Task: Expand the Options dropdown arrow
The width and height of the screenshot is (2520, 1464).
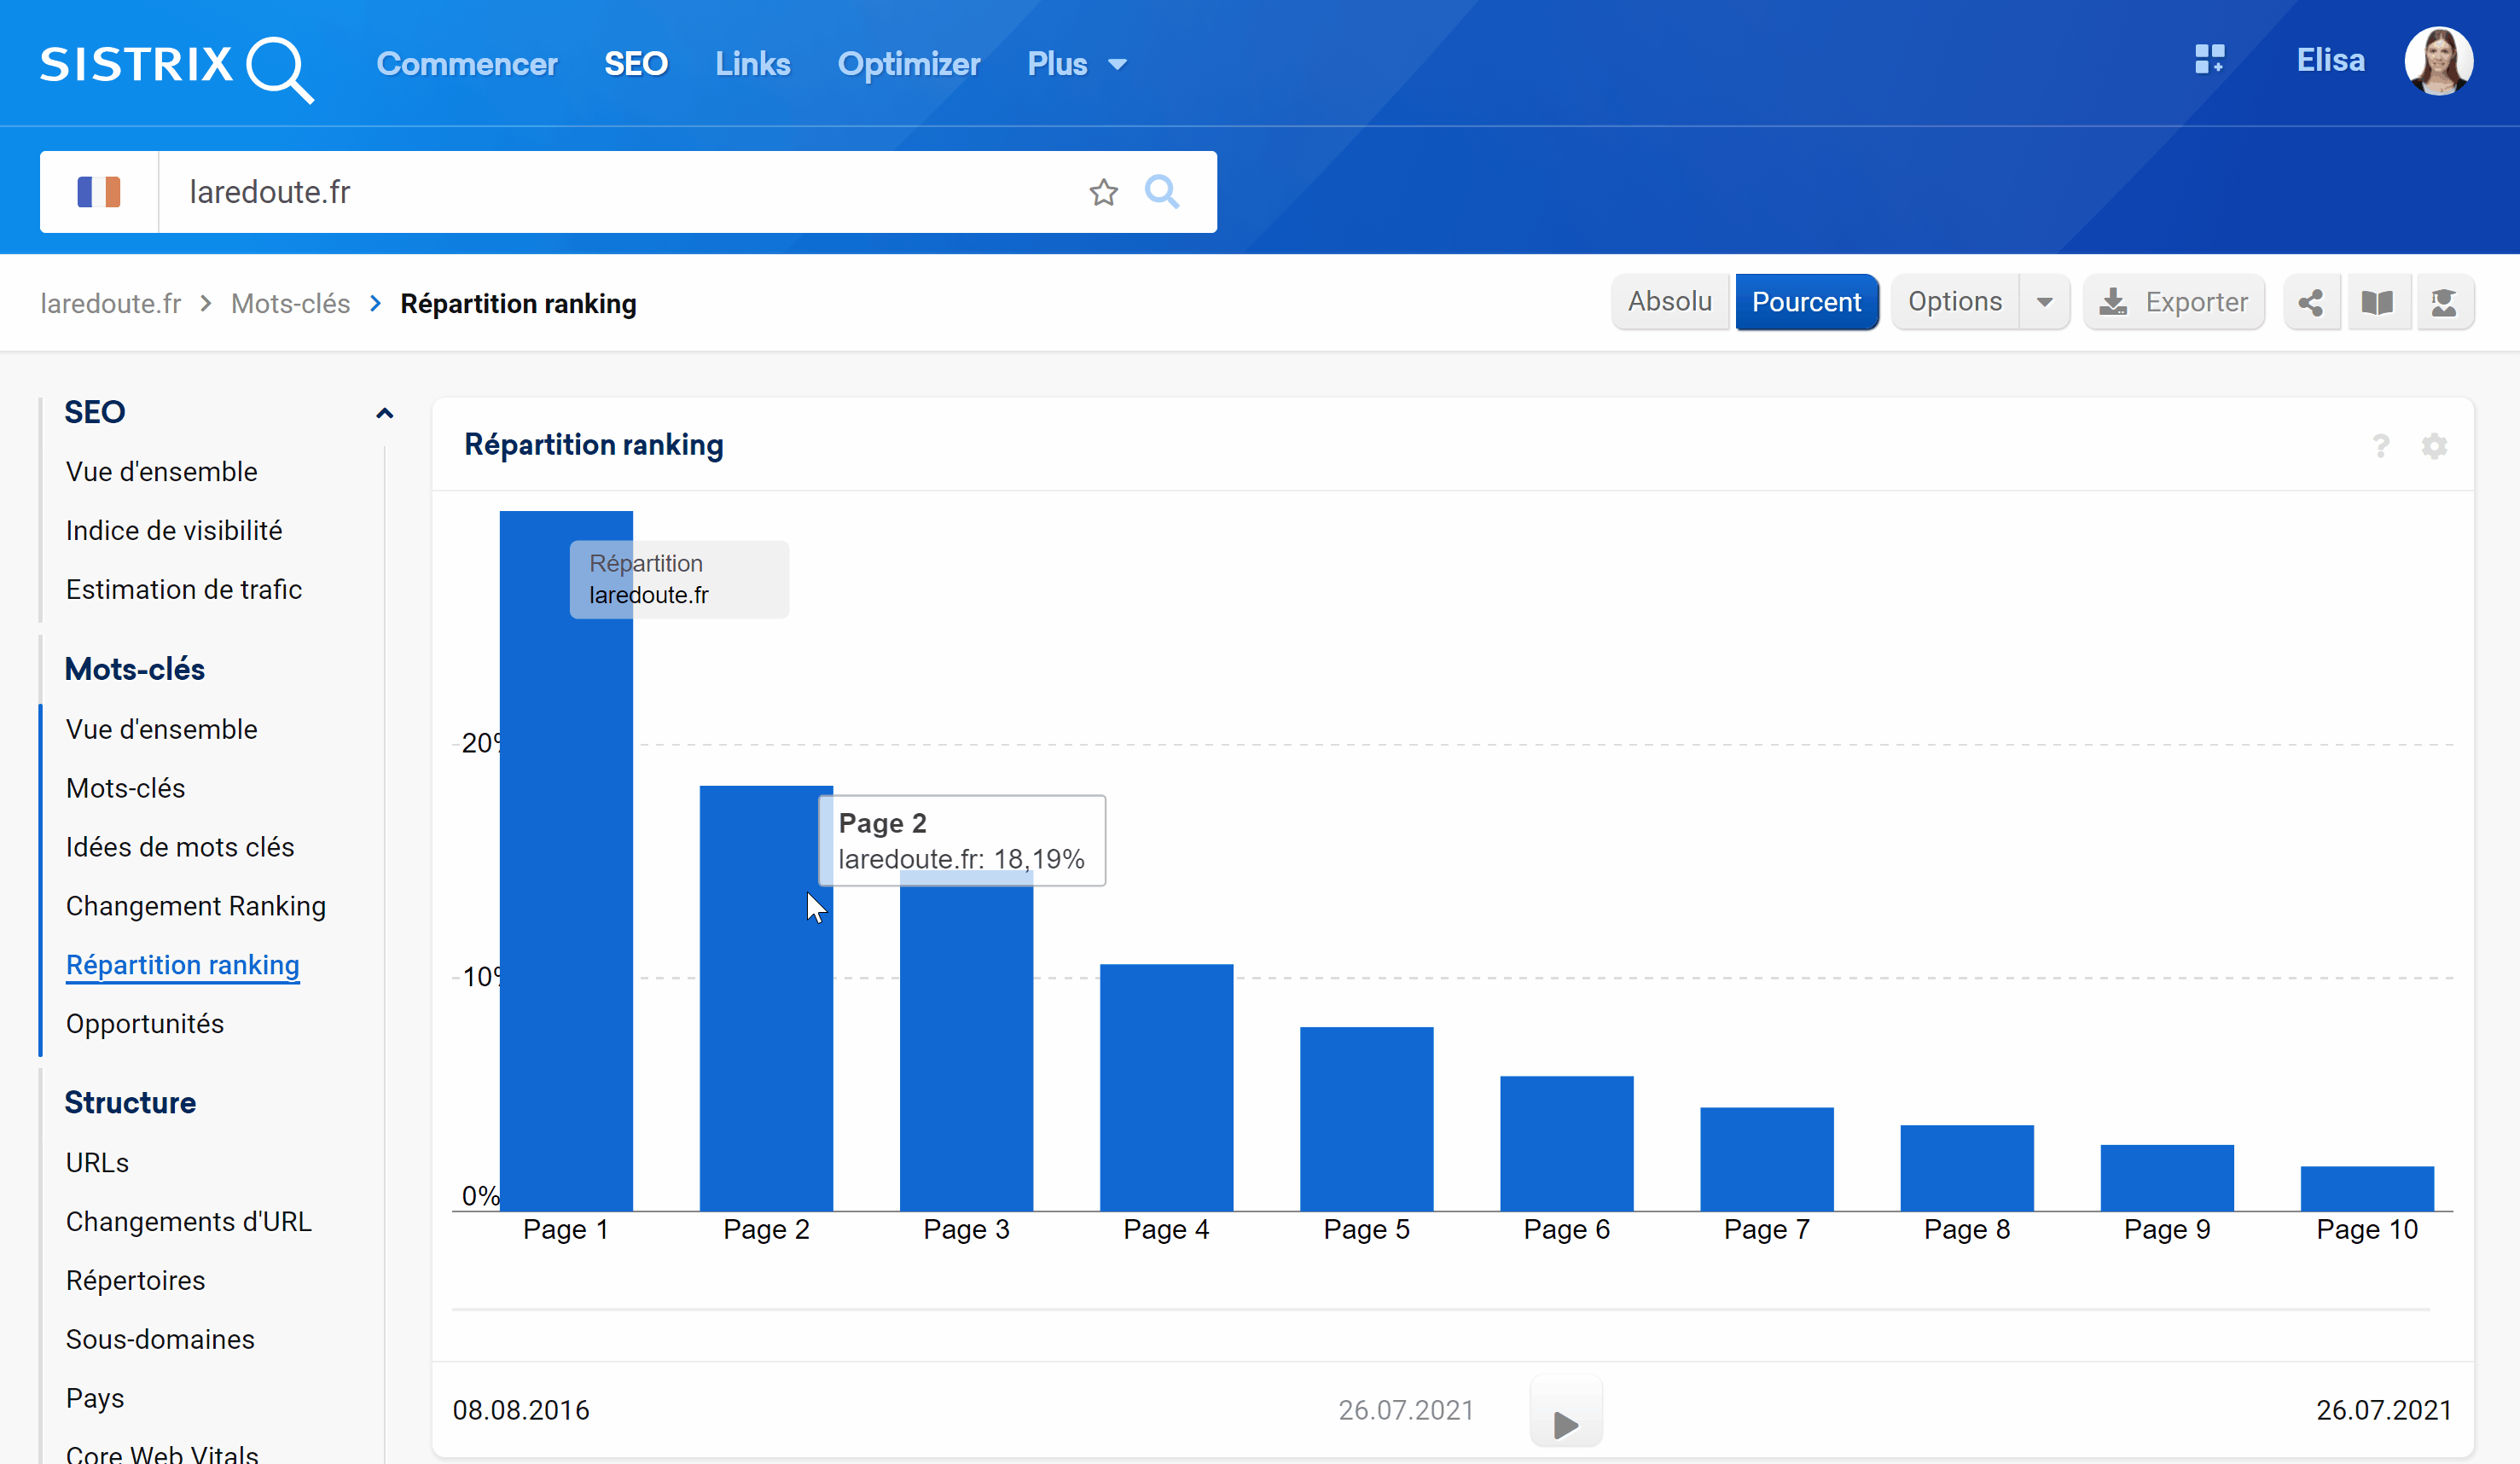Action: coord(2044,302)
